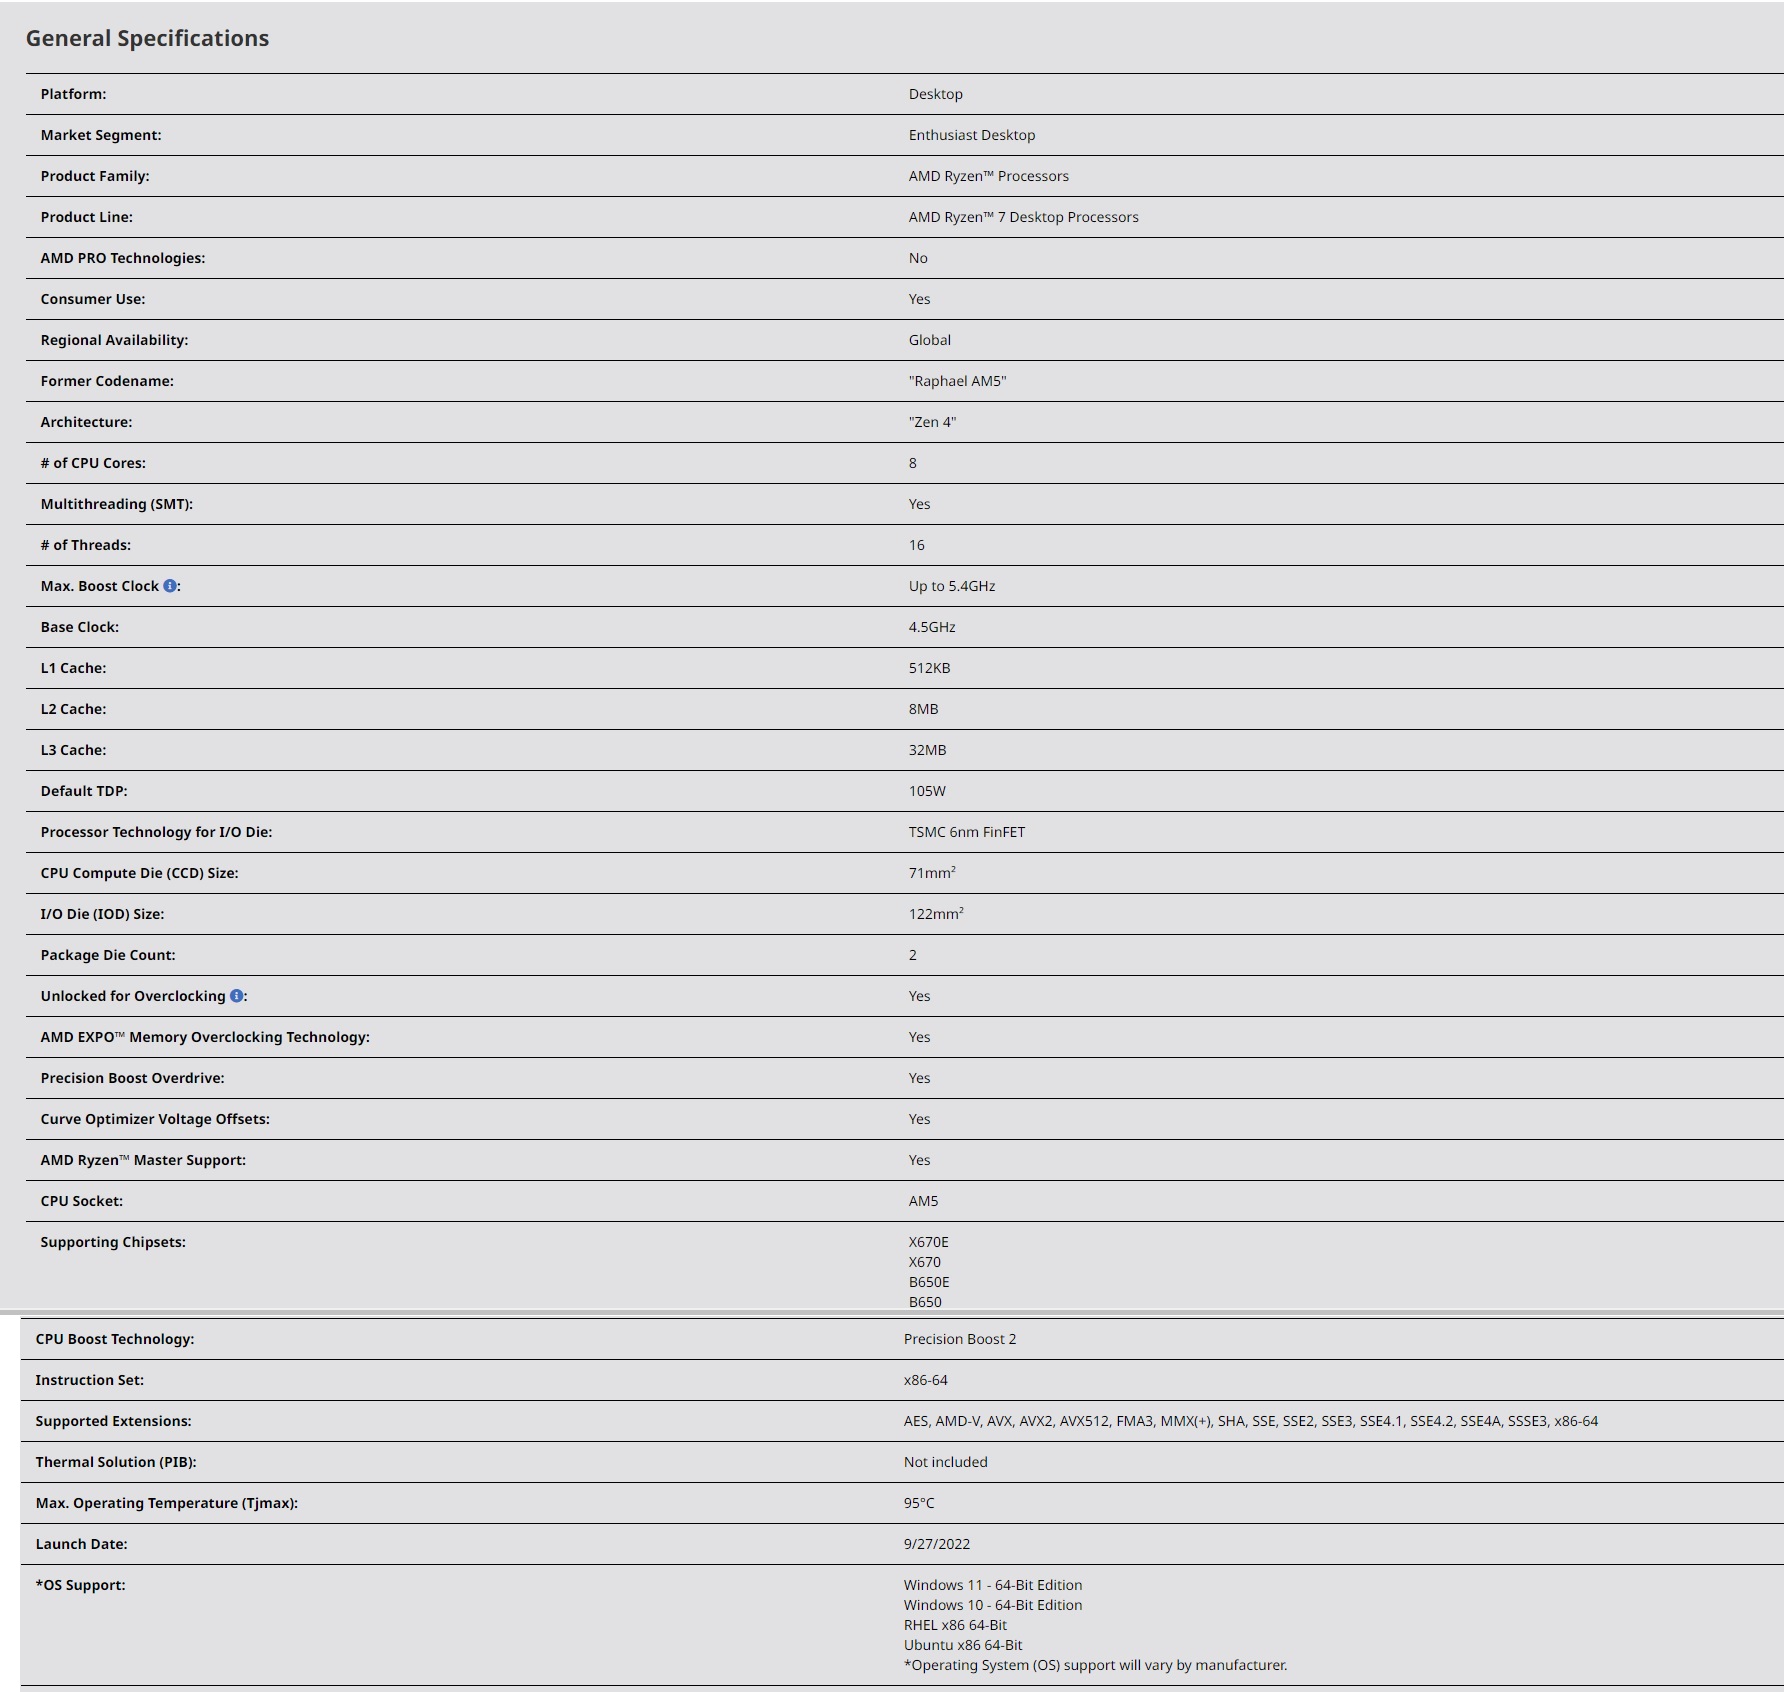Click the 'Package Die Count:' label
Viewport: 1784px width, 1692px height.
108,955
